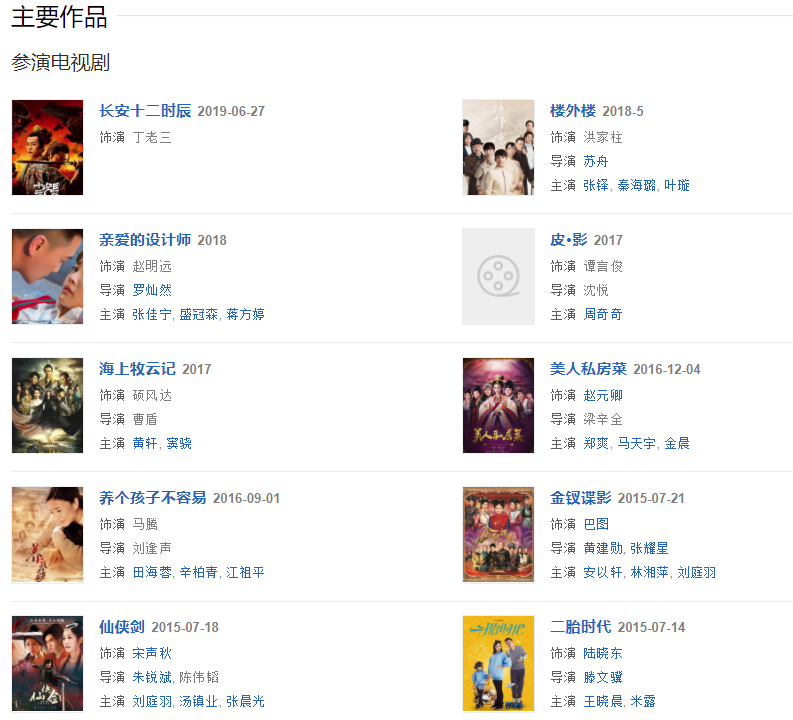Viewport: 793px width, 720px height.
Task: Click the 楼外楼 poster image
Action: (498, 147)
